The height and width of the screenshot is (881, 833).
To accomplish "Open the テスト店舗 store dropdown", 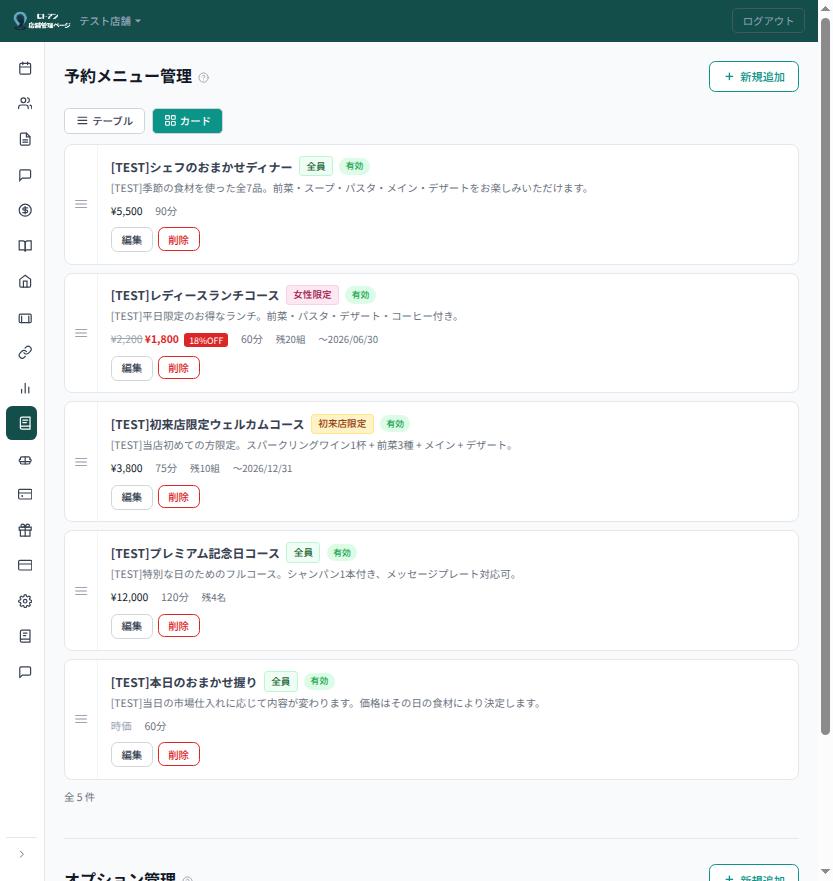I will tap(110, 21).
